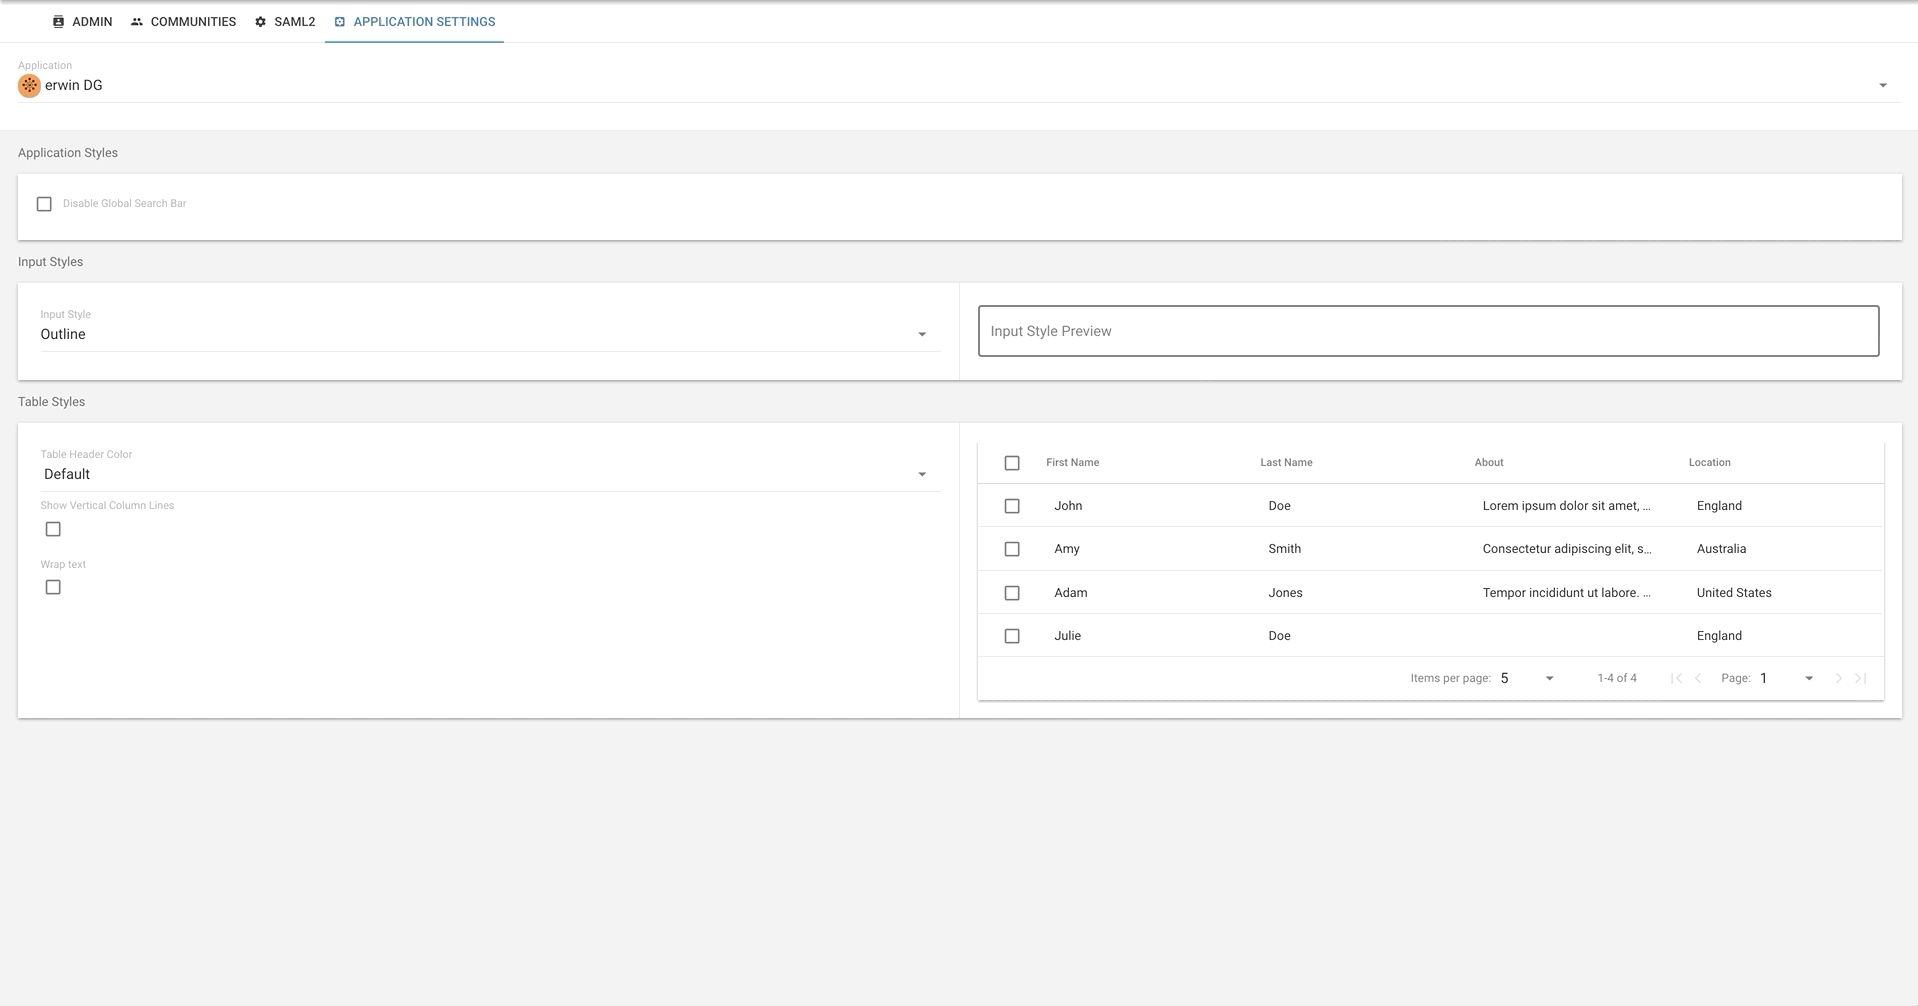Jump to last table page
1918x1006 pixels.
[x=1860, y=678]
